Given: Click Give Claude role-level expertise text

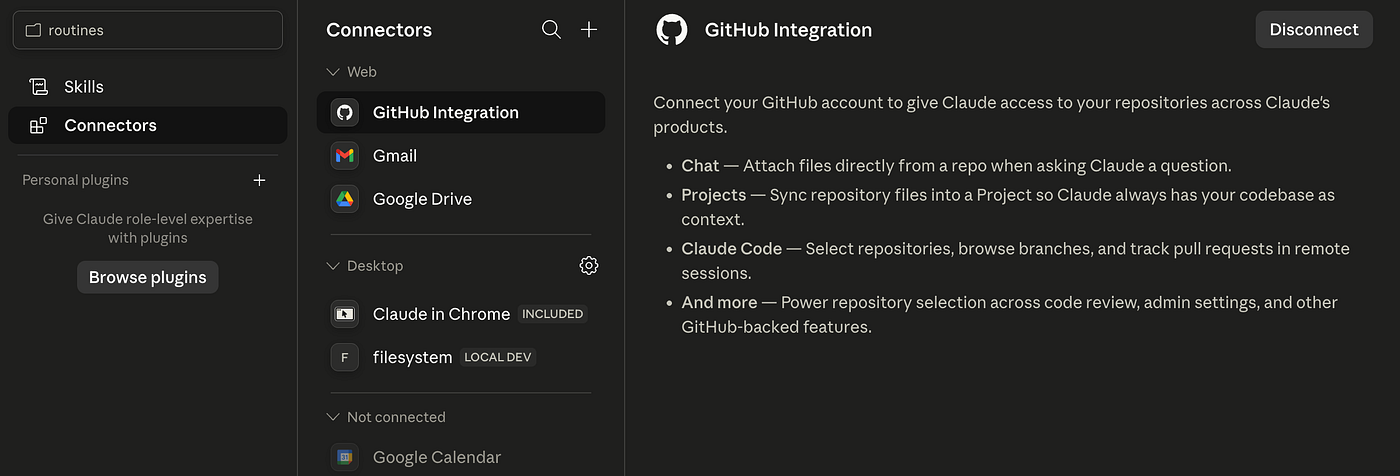Looking at the screenshot, I should 148,228.
